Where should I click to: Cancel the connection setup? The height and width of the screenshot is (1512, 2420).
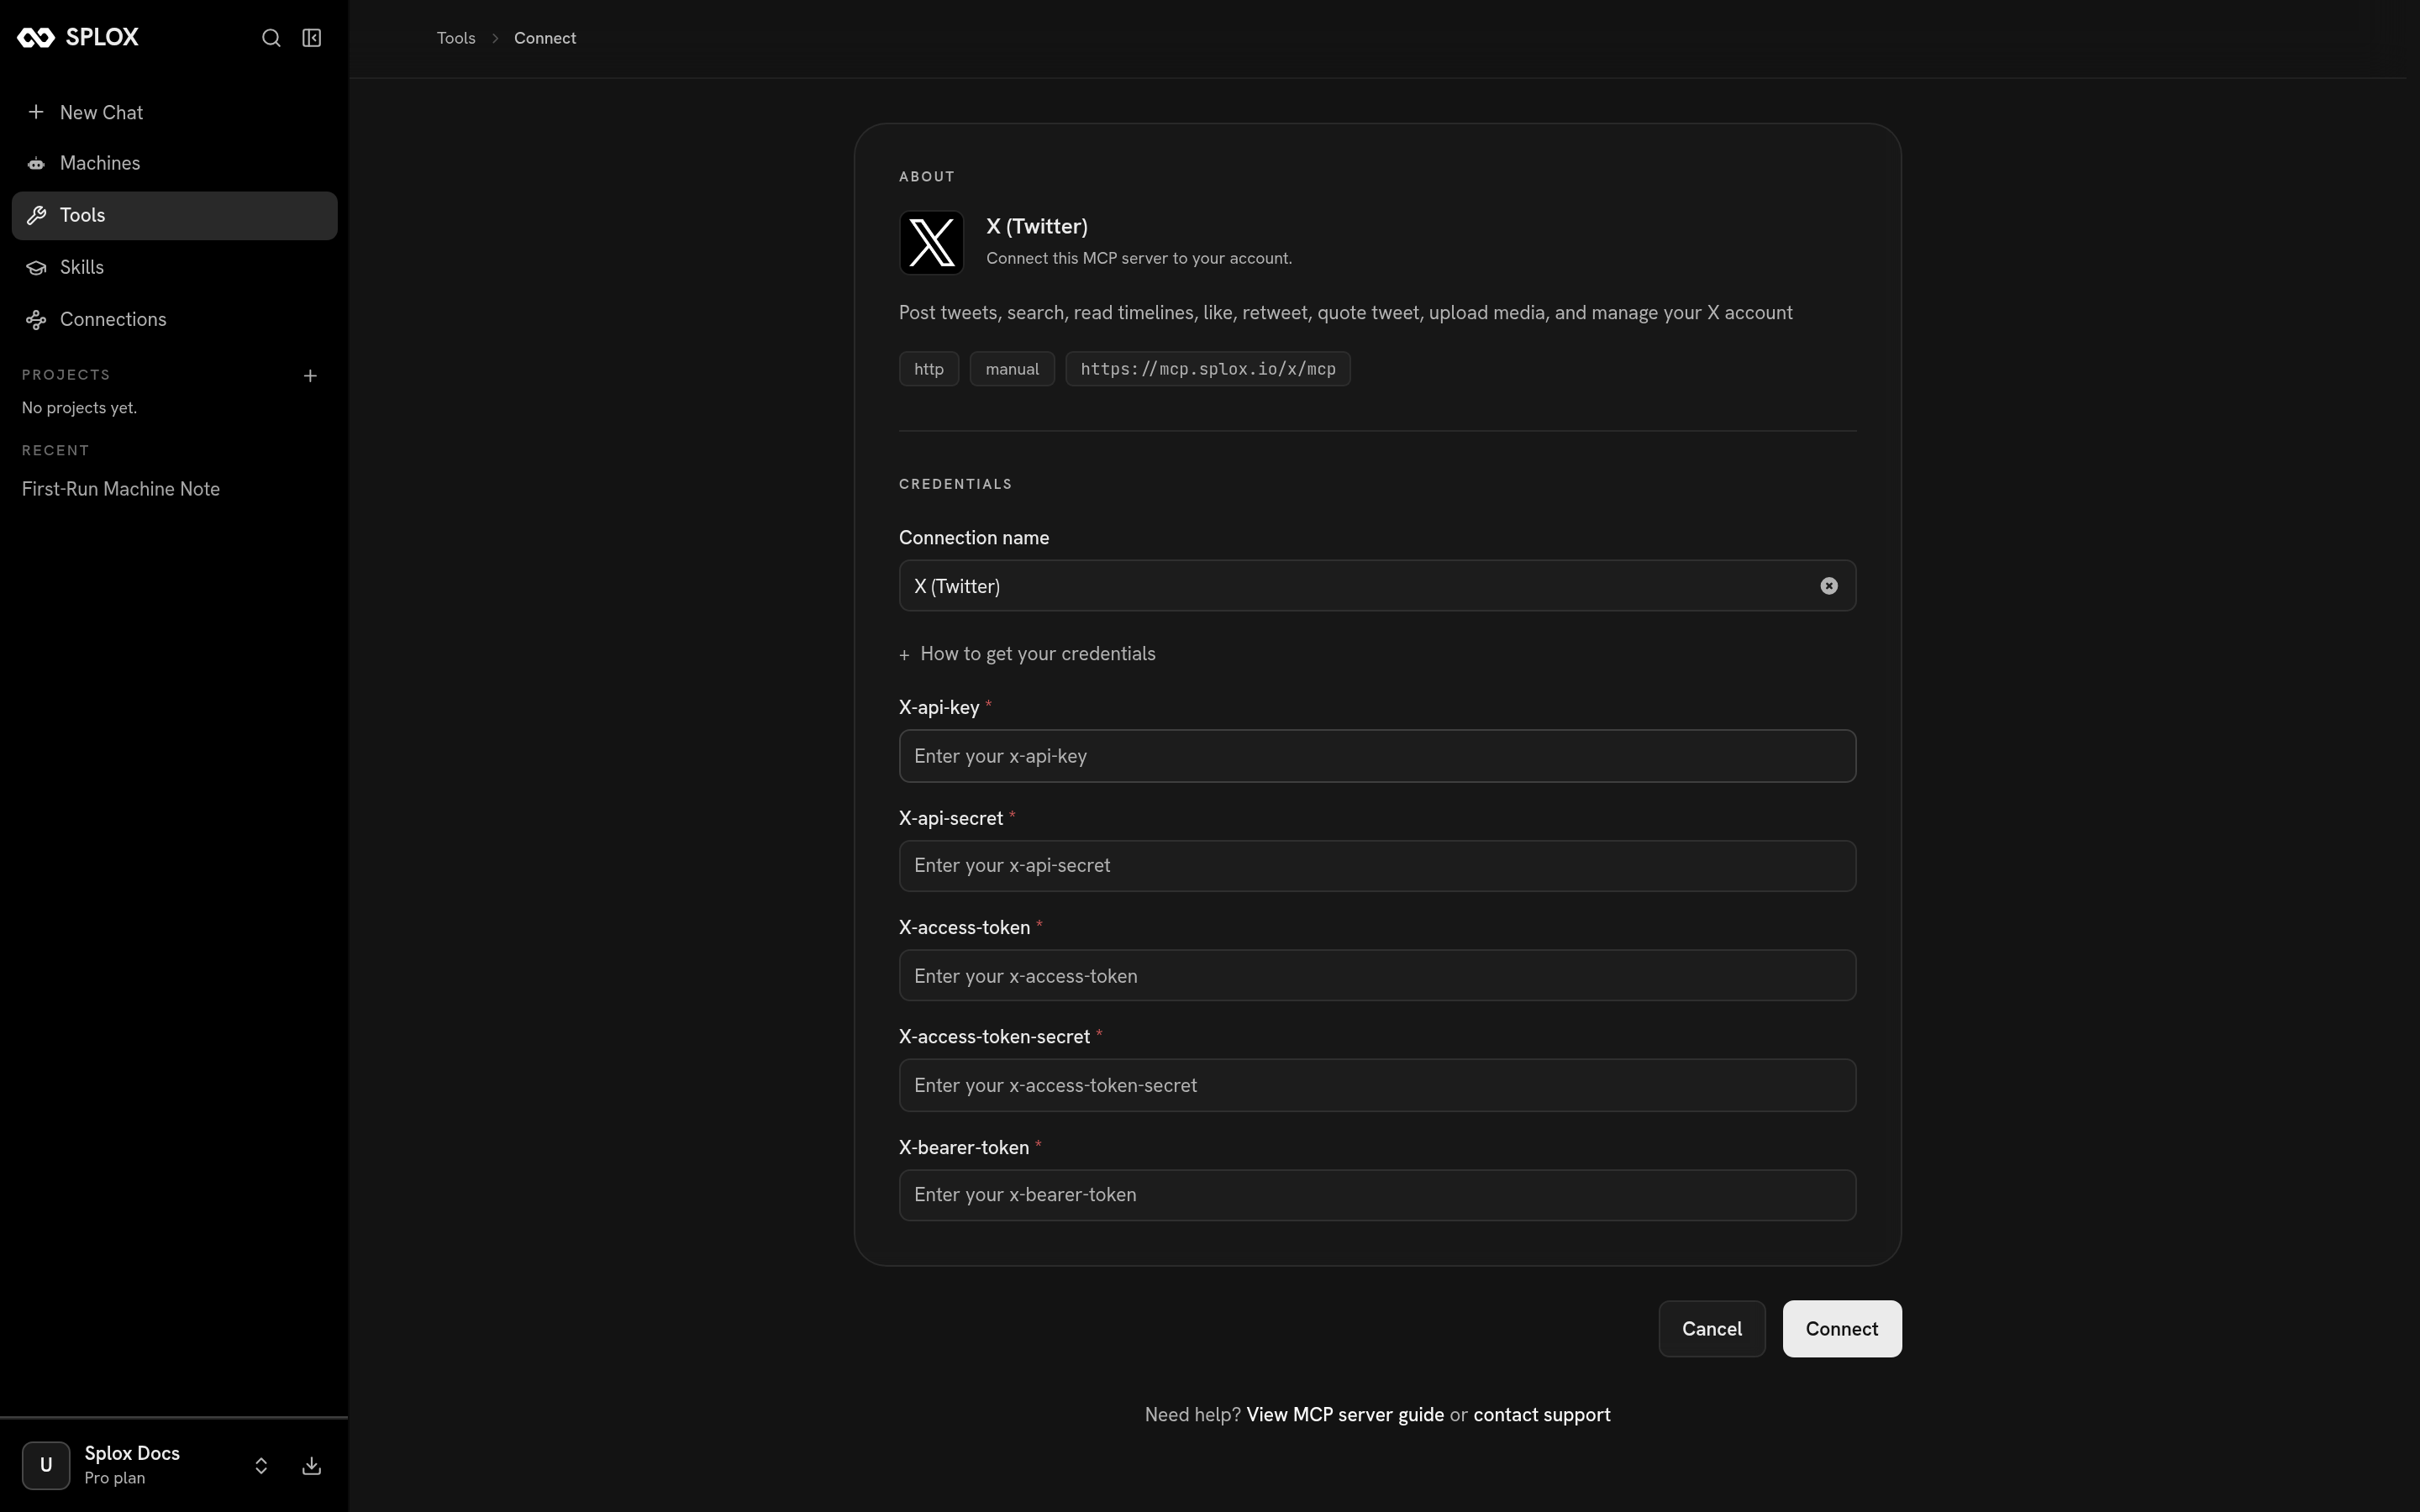point(1712,1329)
